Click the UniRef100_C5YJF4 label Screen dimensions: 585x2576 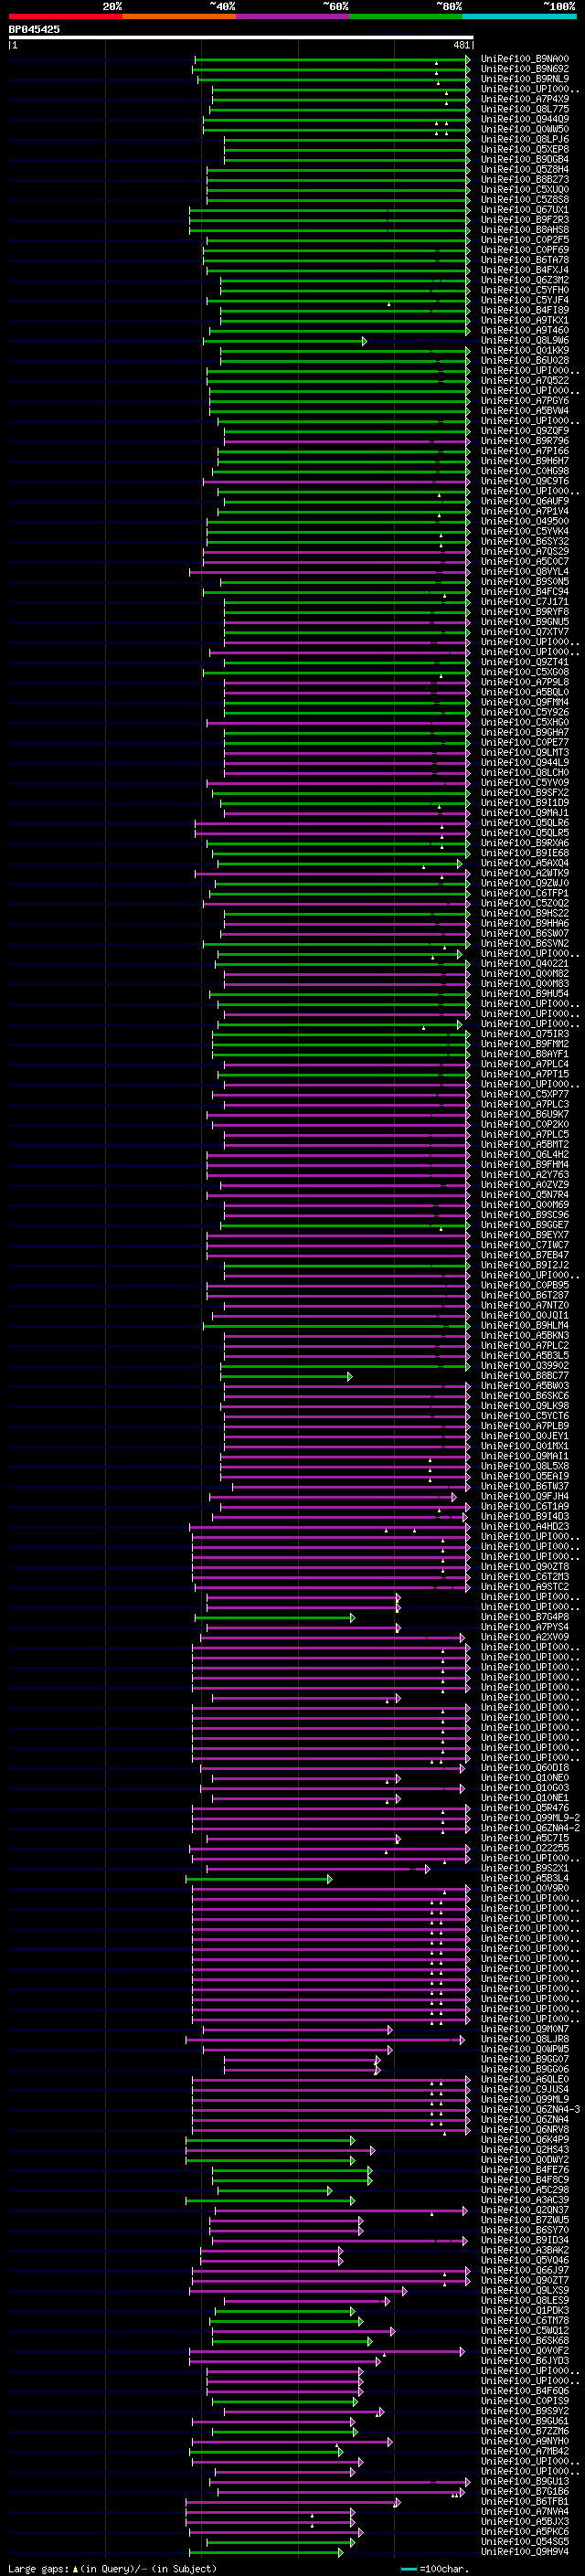(x=525, y=300)
